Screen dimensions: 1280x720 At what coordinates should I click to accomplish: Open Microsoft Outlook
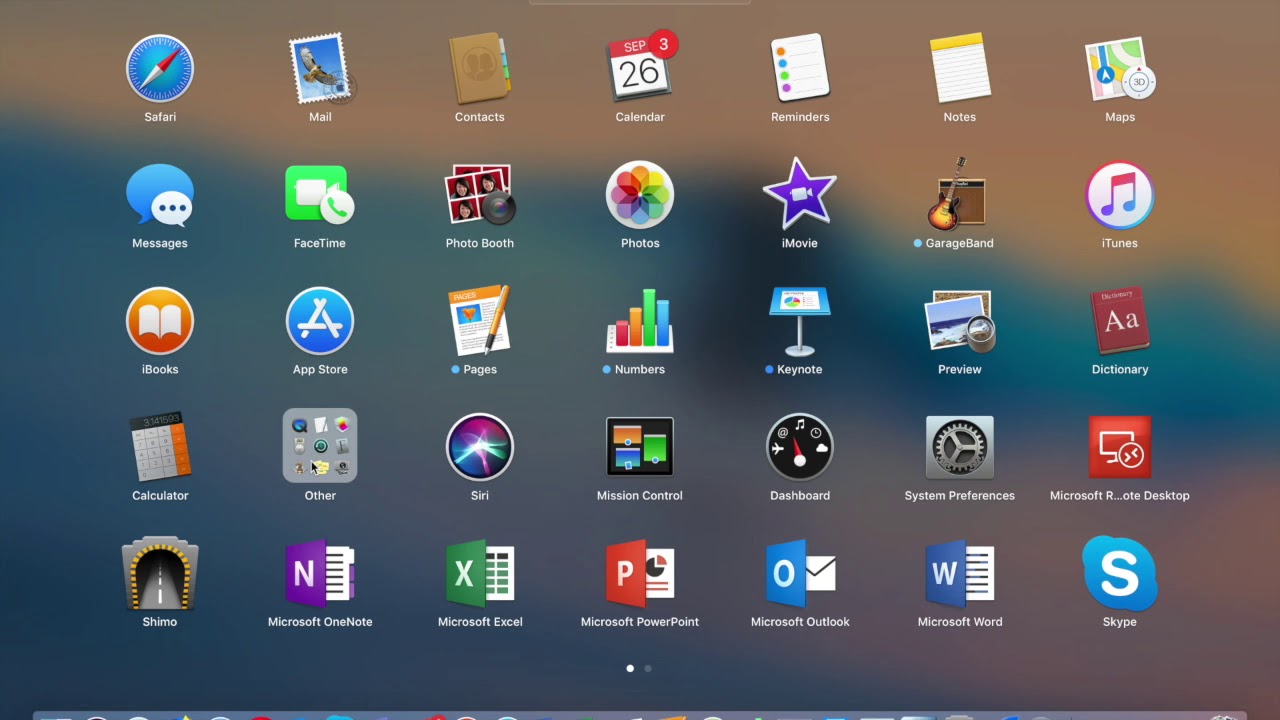(800, 573)
